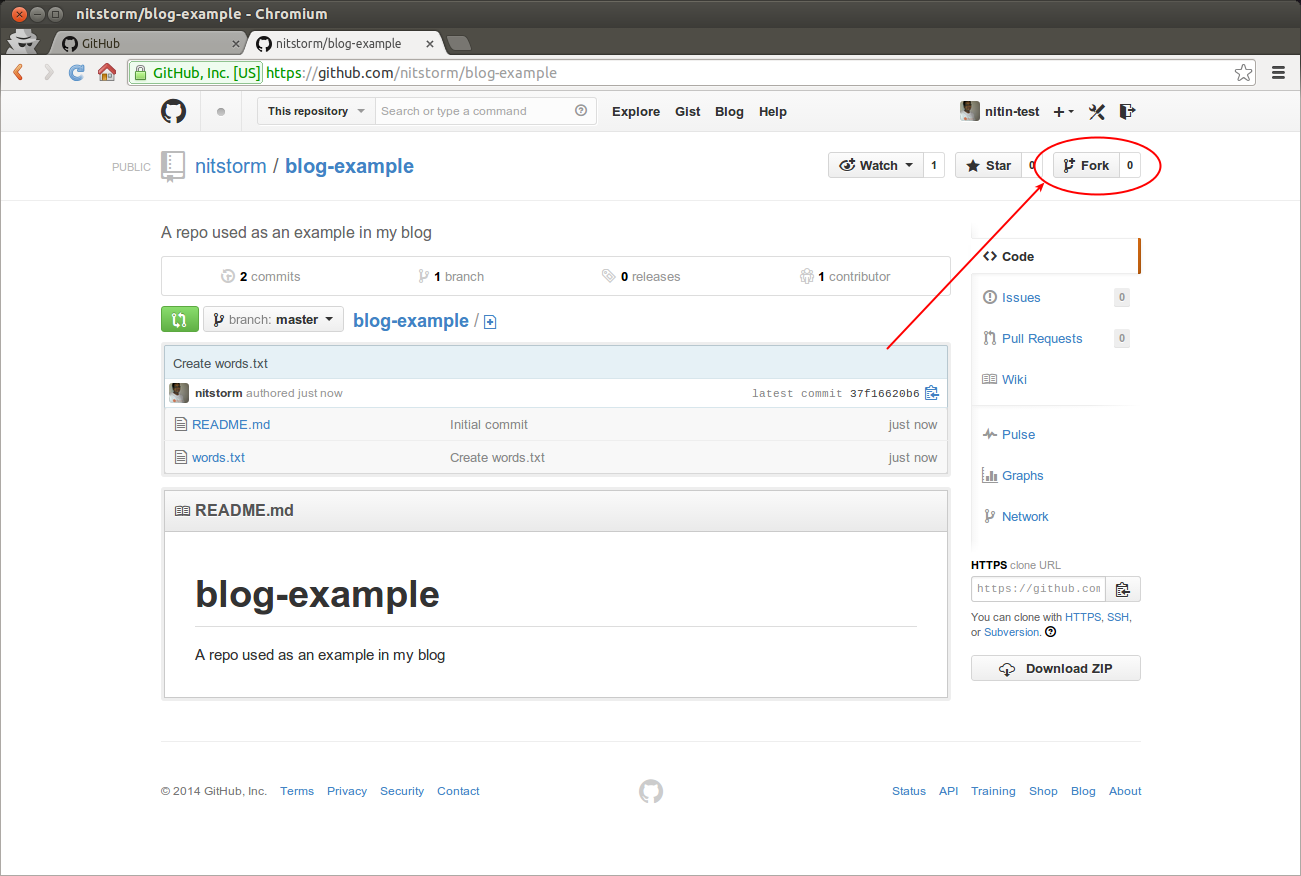
Task: Click the SSH clone option link
Action: point(1118,617)
